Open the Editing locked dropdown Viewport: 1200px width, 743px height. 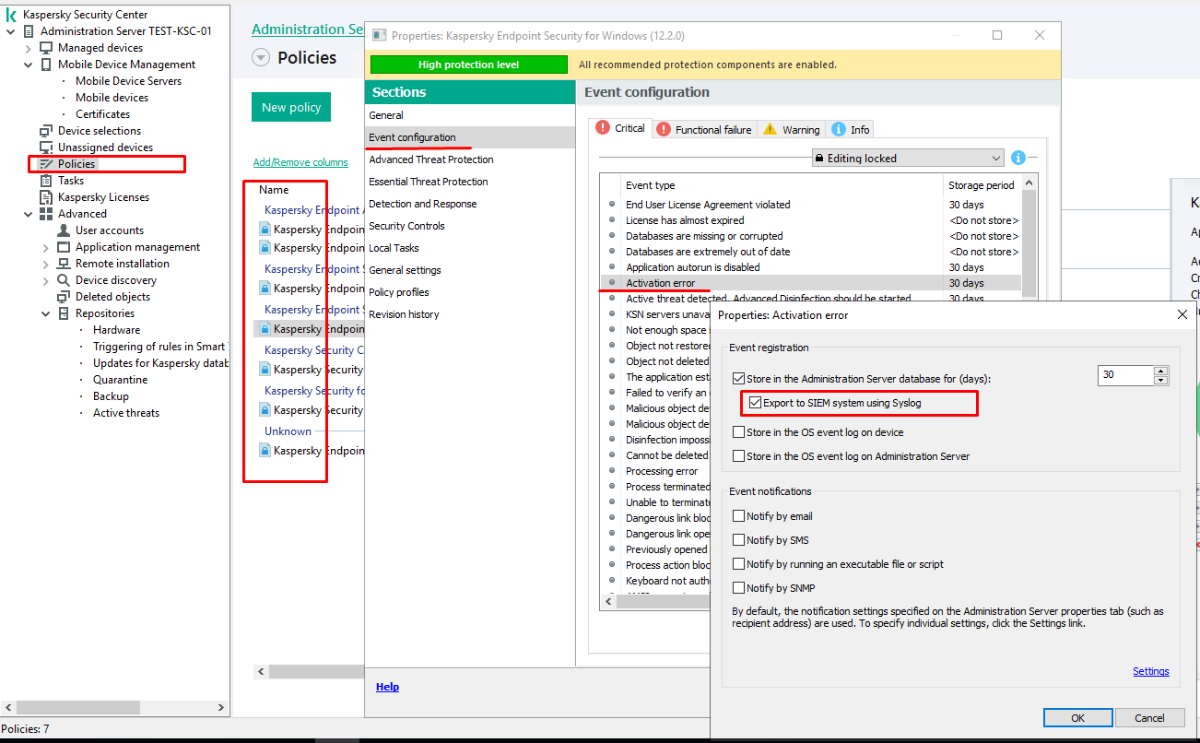pyautogui.click(x=907, y=158)
